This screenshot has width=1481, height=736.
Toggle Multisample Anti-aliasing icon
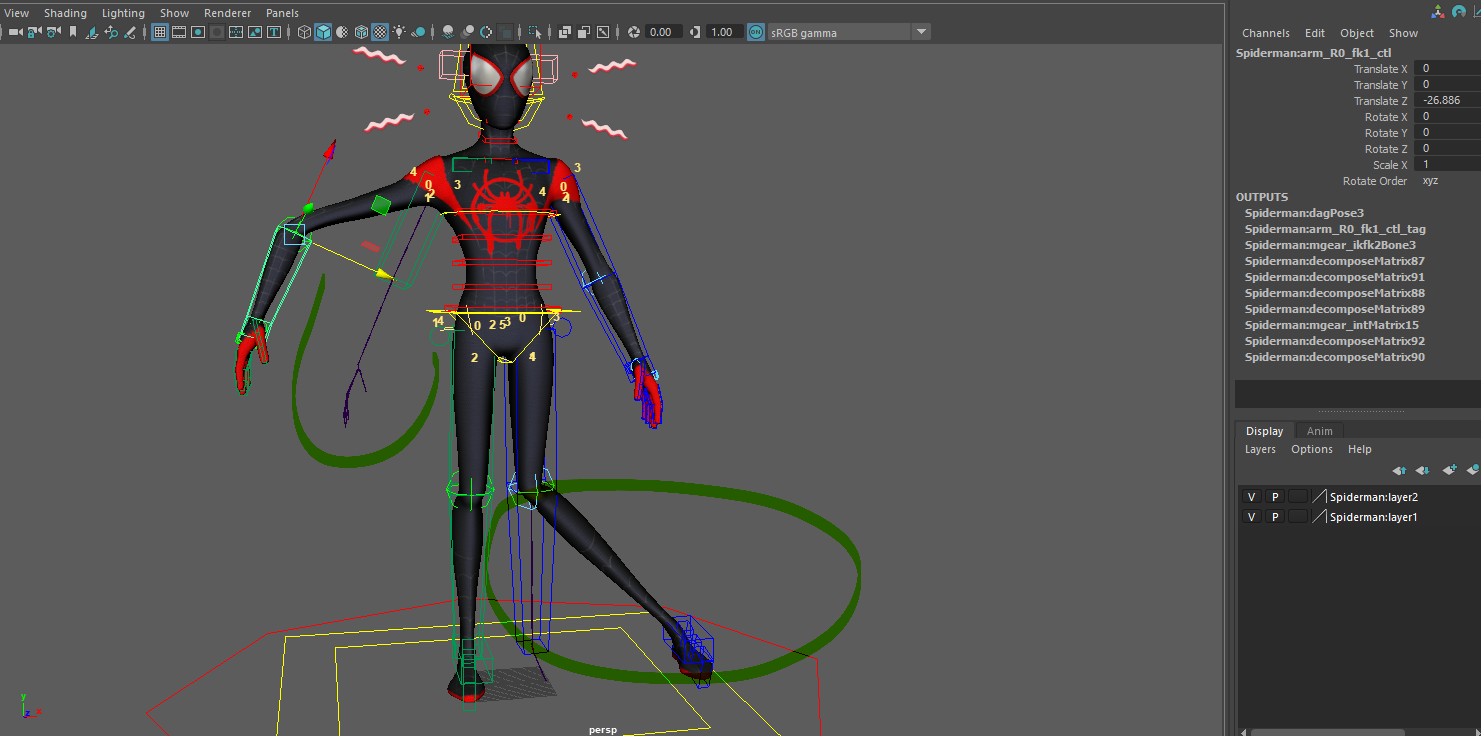tap(486, 32)
